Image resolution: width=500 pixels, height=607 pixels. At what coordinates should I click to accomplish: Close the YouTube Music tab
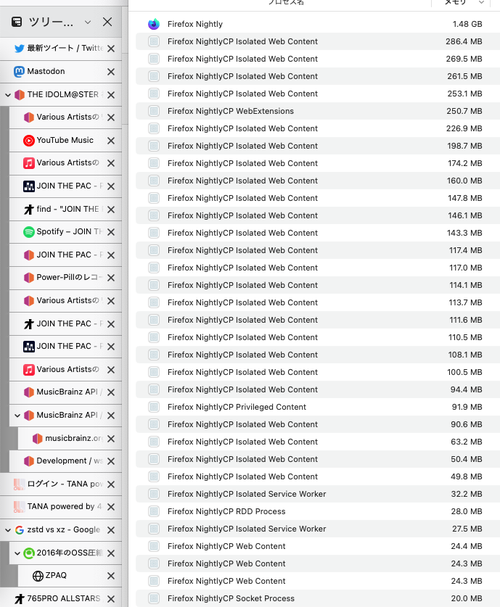point(111,141)
